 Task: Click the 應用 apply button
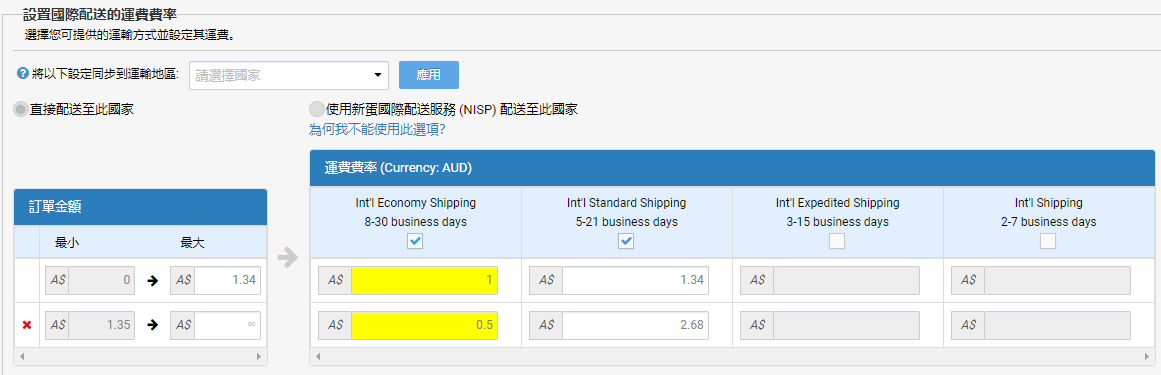coord(429,75)
